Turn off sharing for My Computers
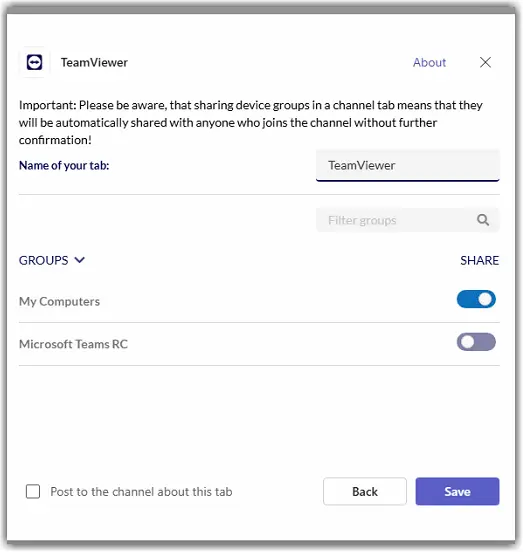 [x=476, y=299]
